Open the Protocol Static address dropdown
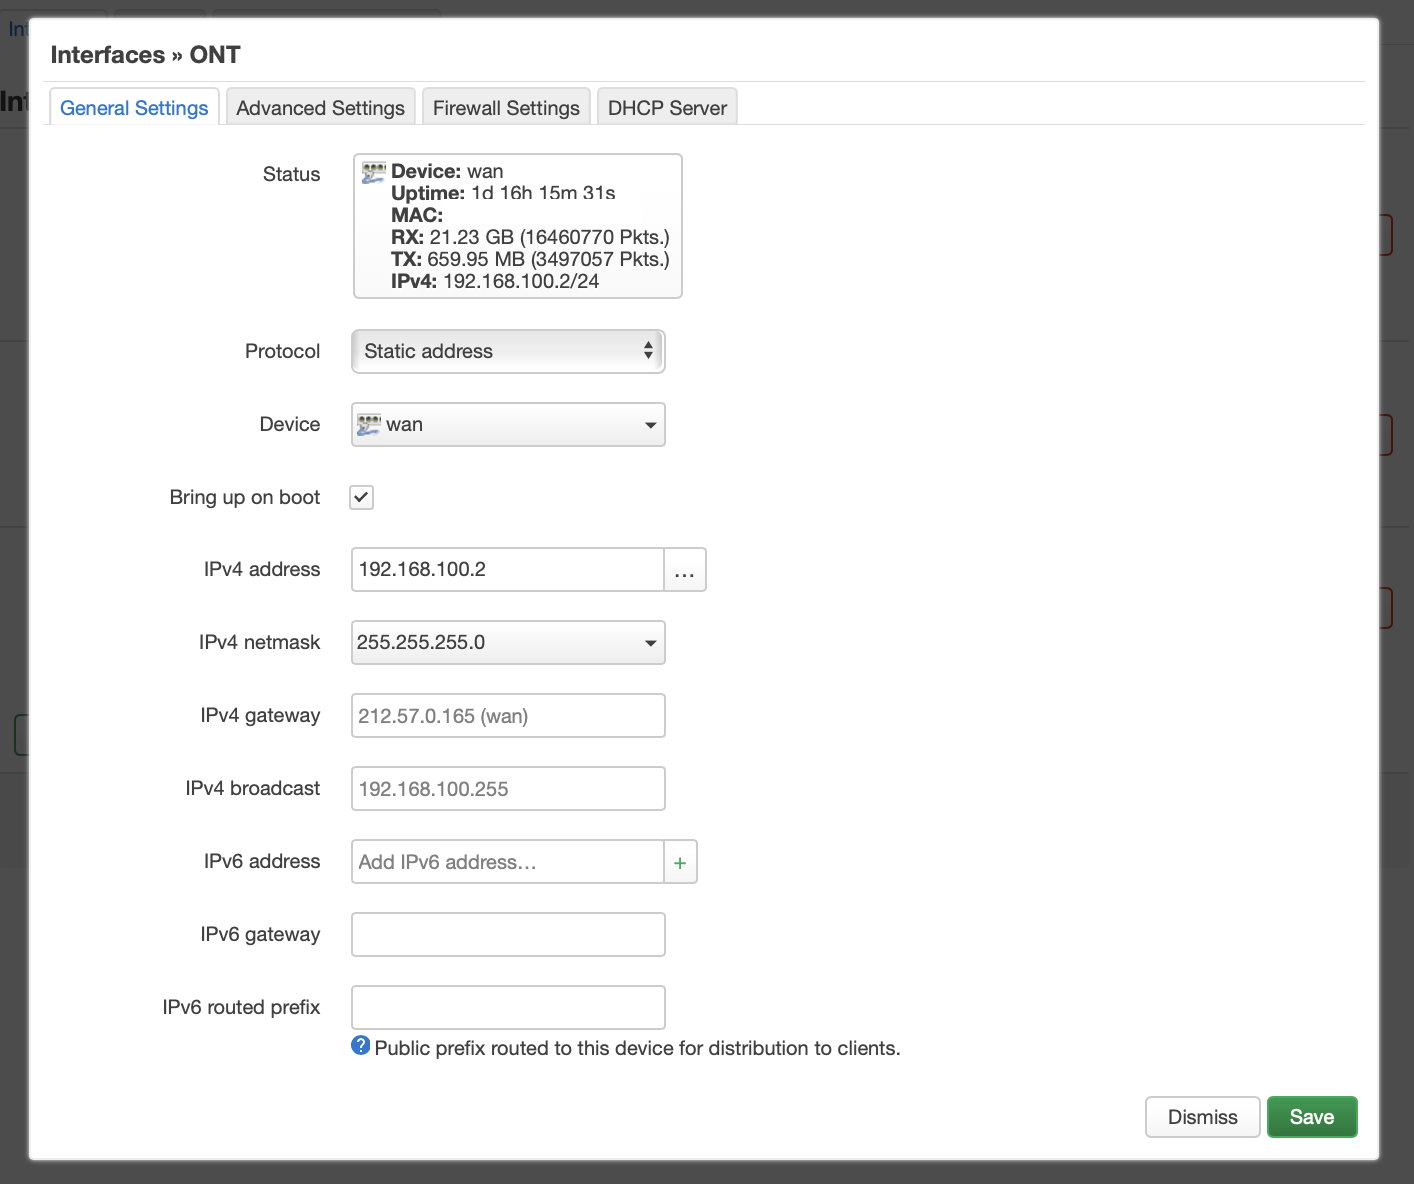The width and height of the screenshot is (1414, 1184). [508, 351]
